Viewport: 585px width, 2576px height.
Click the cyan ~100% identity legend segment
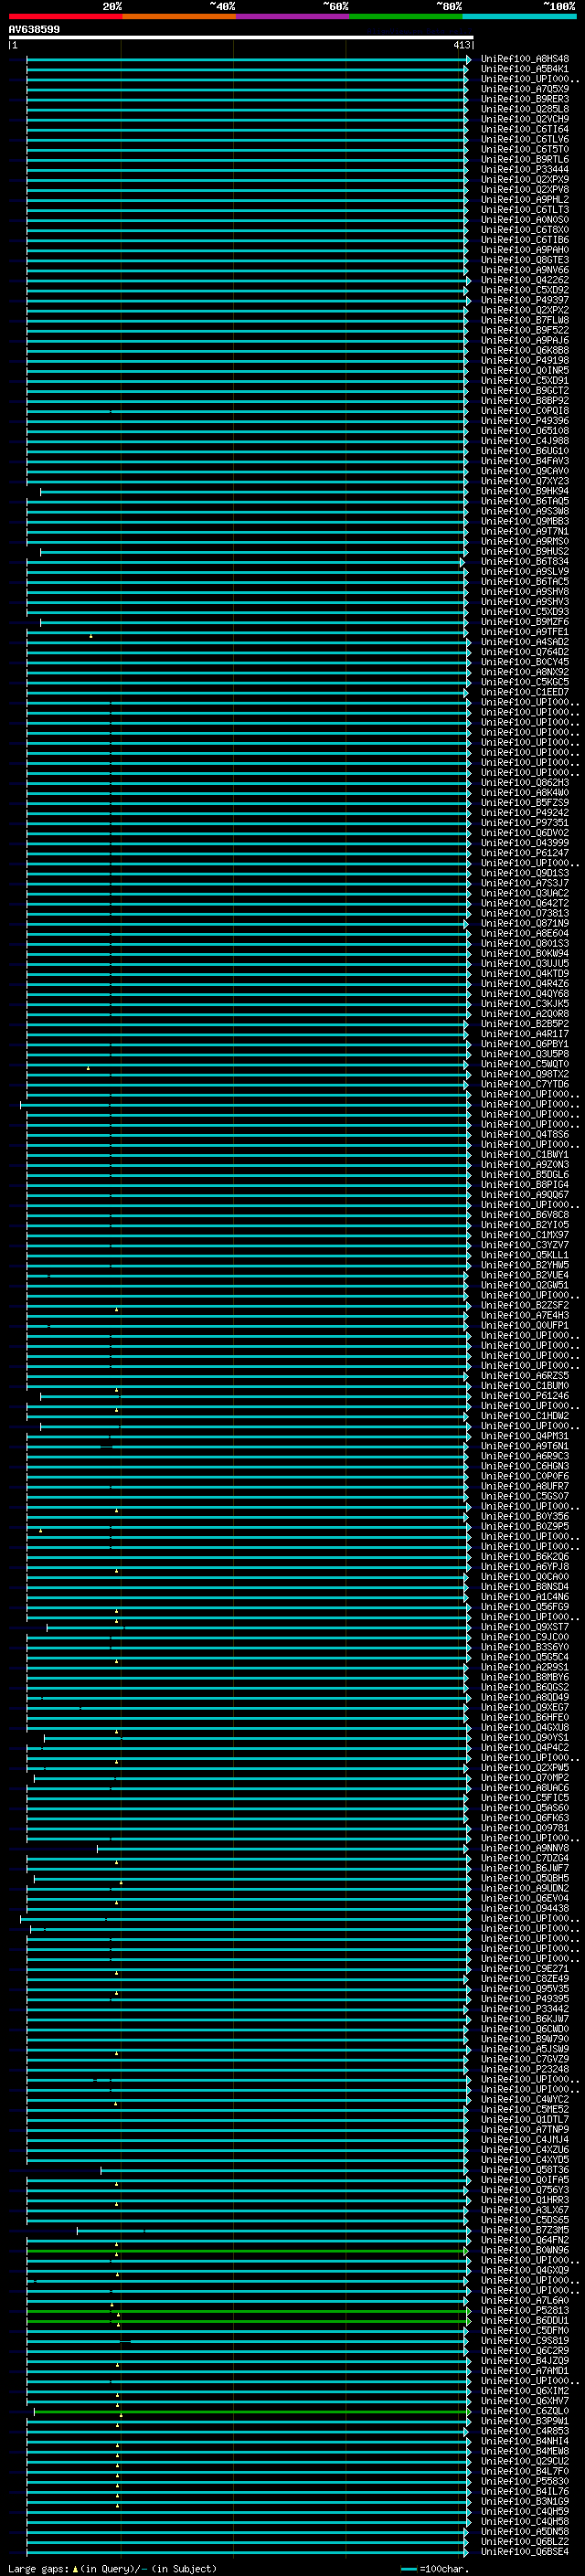click(x=519, y=16)
